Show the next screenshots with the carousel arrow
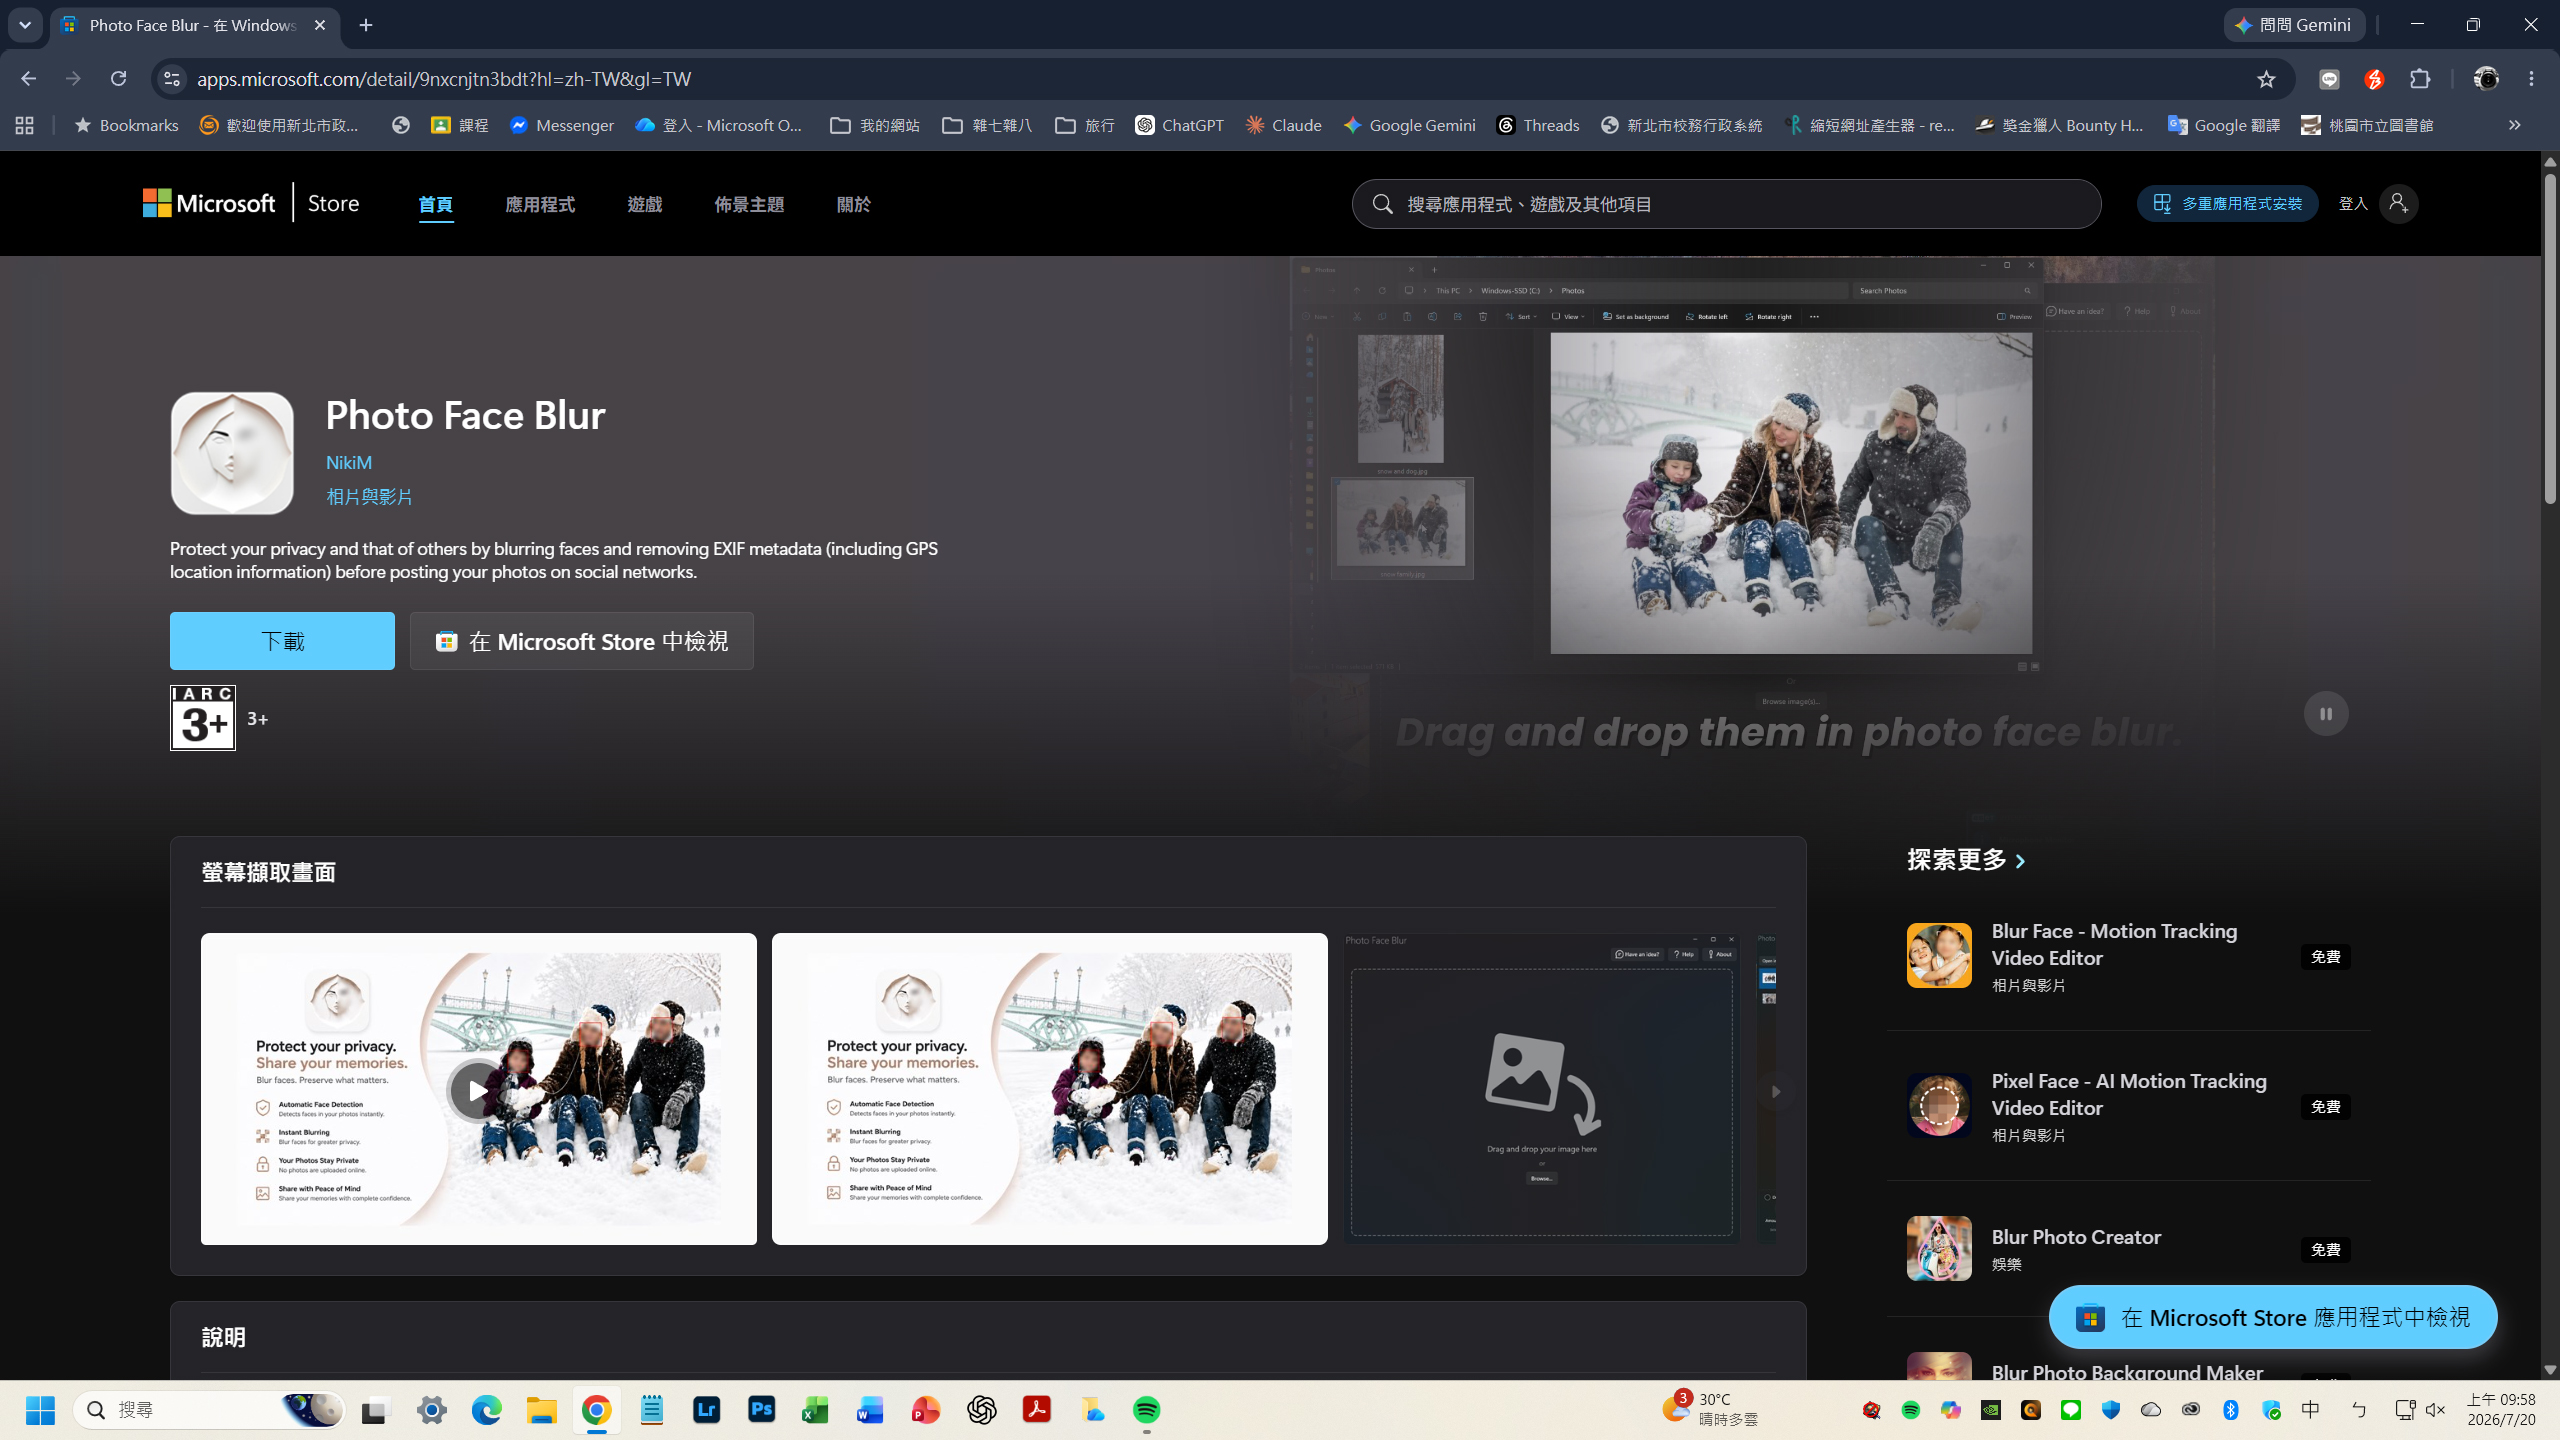The height and width of the screenshot is (1440, 2560). click(1775, 1091)
